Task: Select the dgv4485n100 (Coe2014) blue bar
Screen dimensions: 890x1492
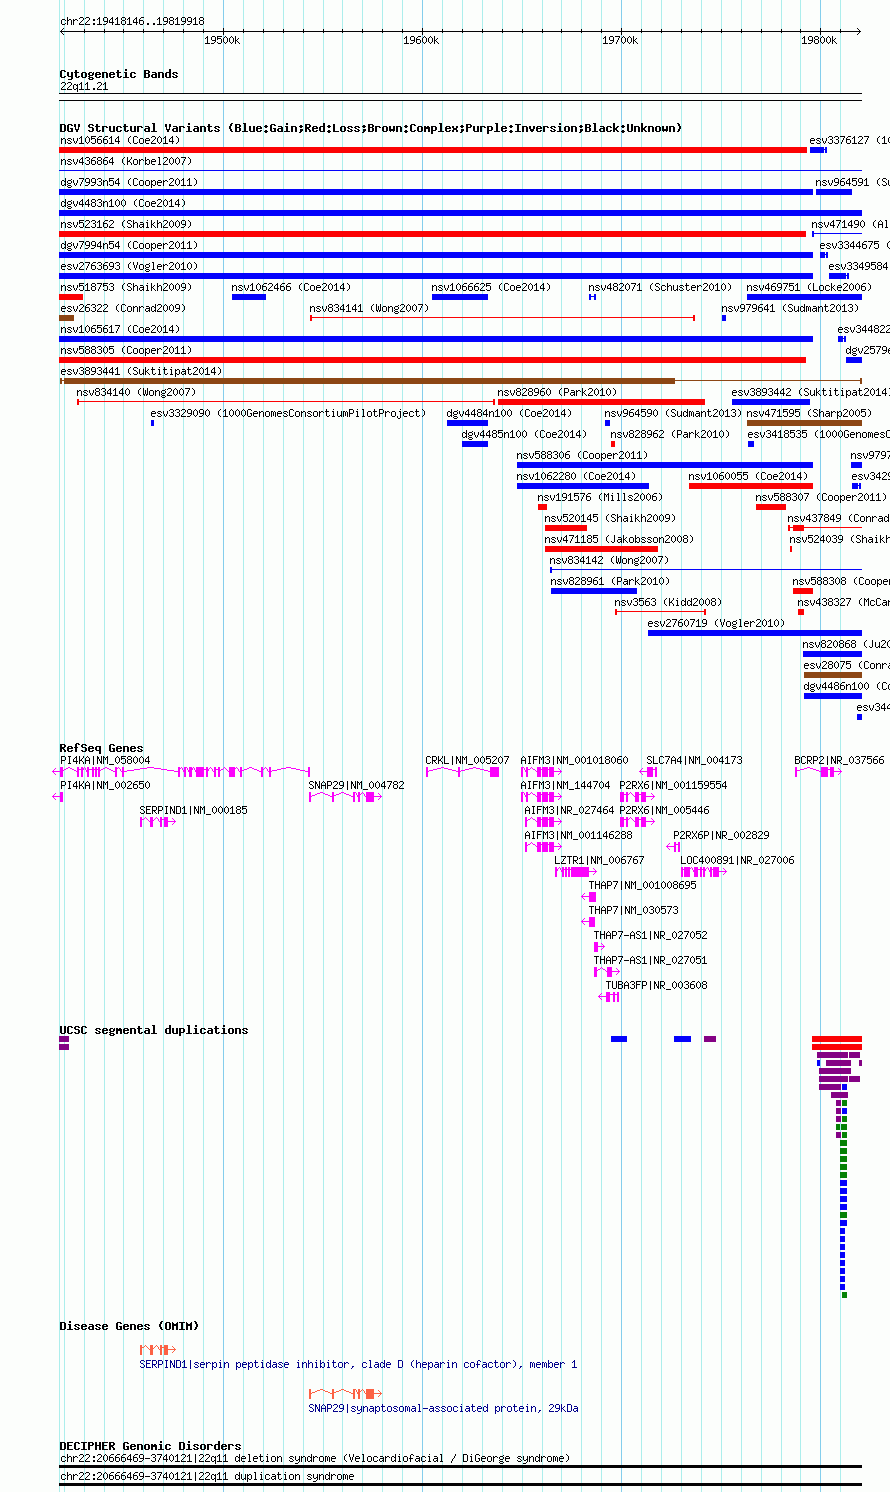Action: pos(475,444)
